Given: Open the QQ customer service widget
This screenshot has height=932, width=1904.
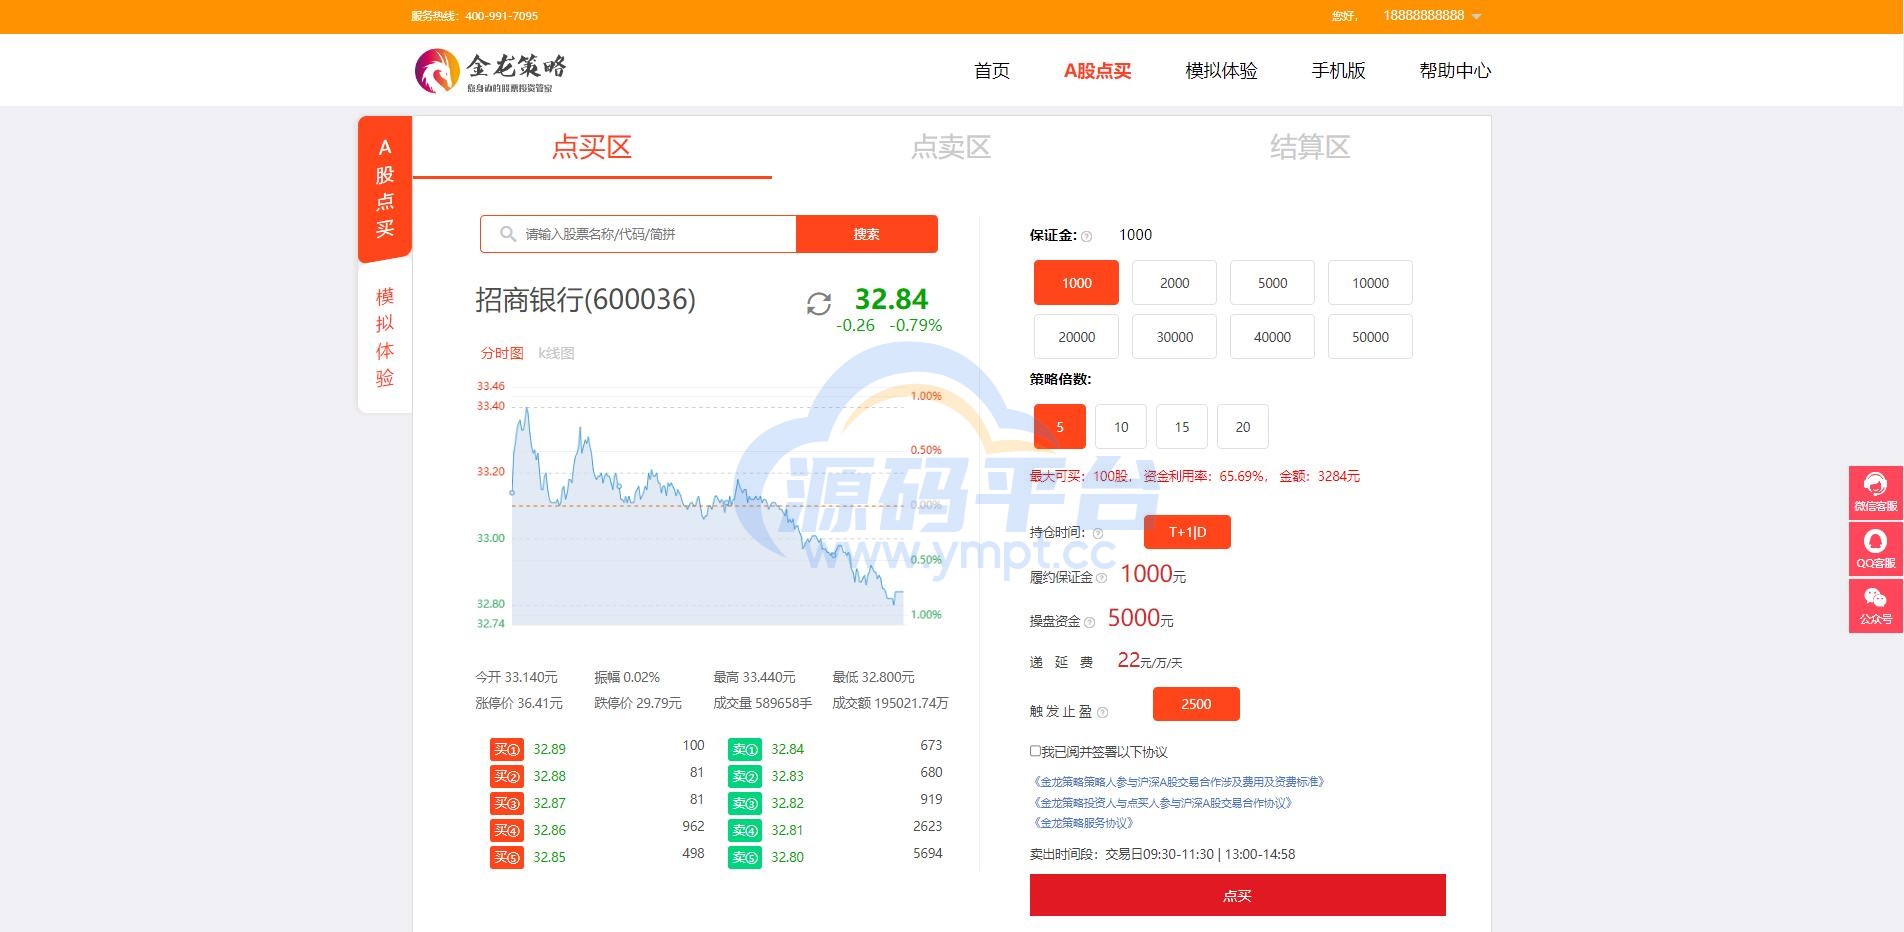Looking at the screenshot, I should point(1875,549).
